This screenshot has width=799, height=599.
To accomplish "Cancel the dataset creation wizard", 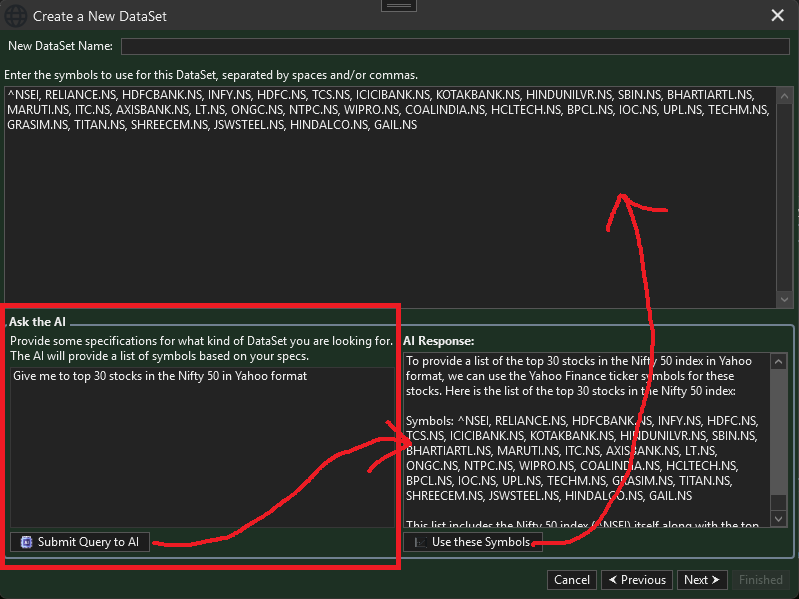I will point(571,580).
